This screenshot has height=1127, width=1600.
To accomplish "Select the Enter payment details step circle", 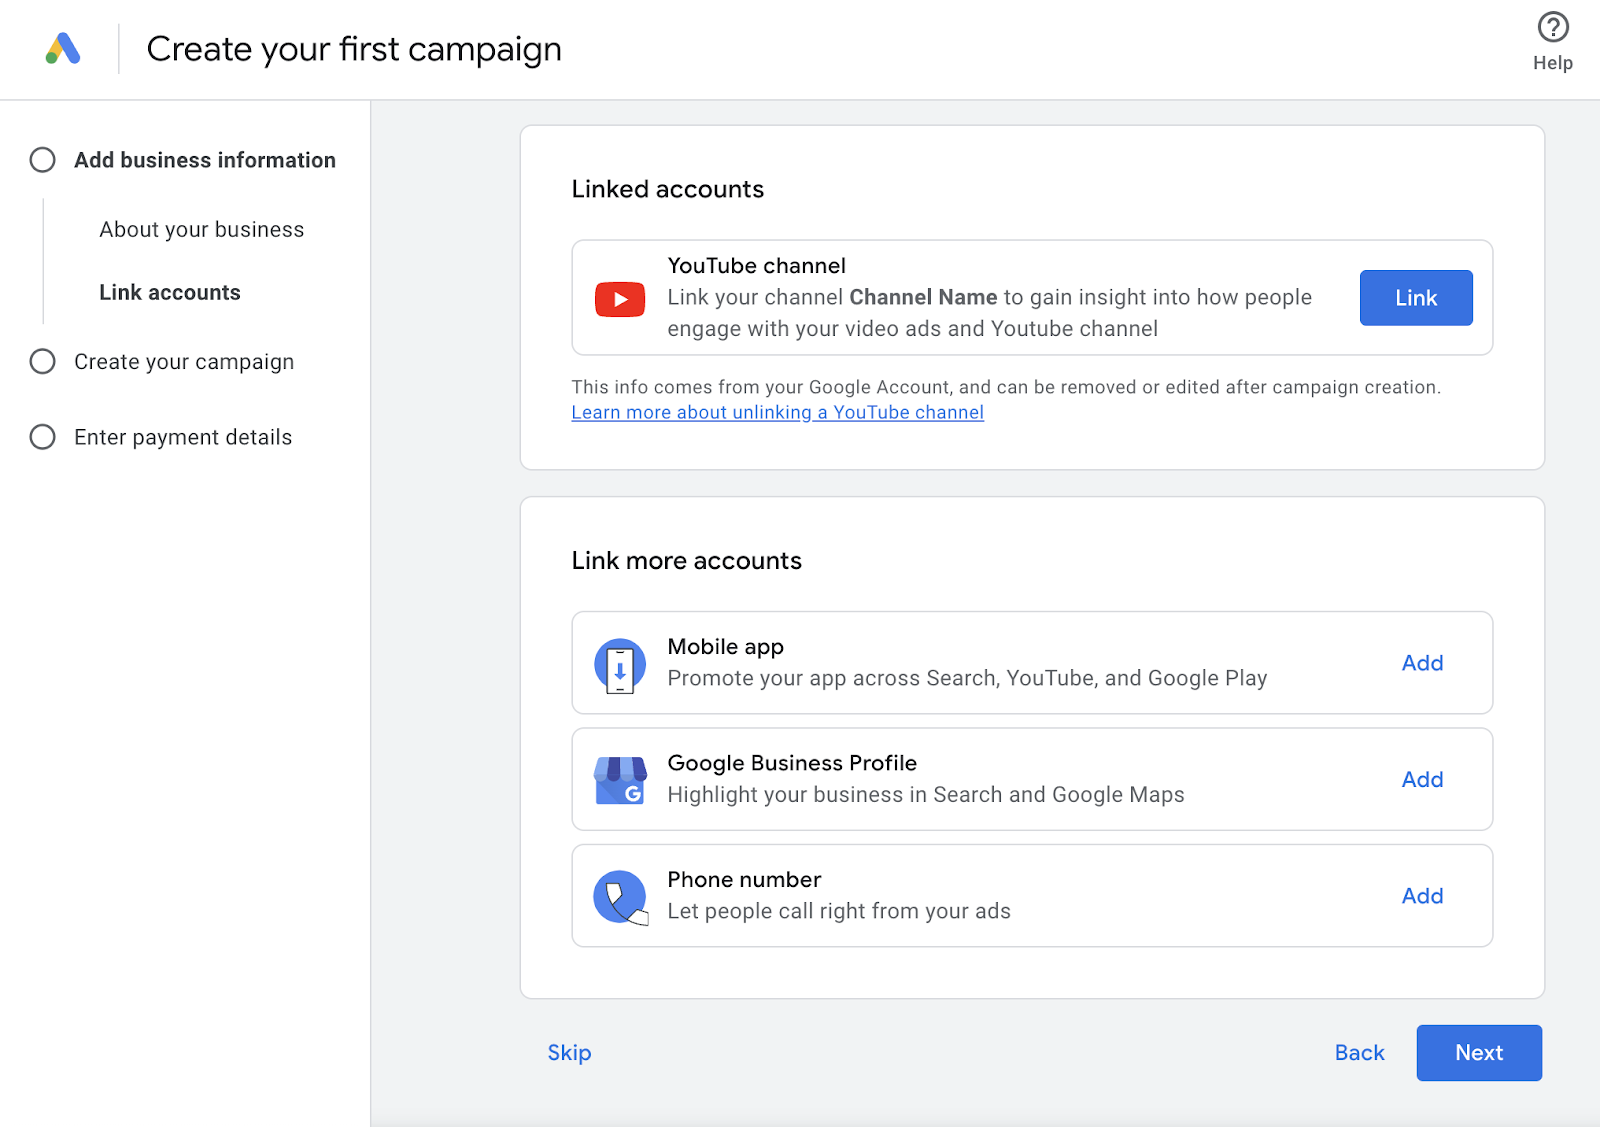I will pos(42,436).
